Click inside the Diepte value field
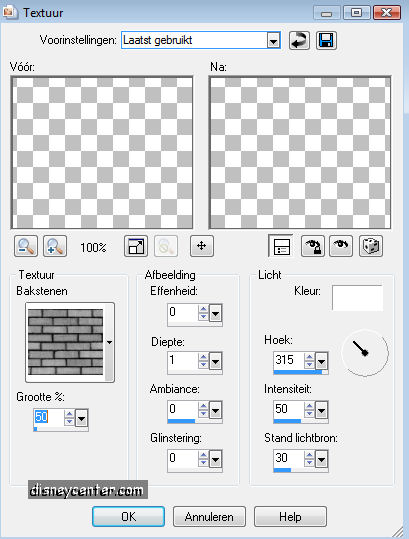 coord(182,361)
